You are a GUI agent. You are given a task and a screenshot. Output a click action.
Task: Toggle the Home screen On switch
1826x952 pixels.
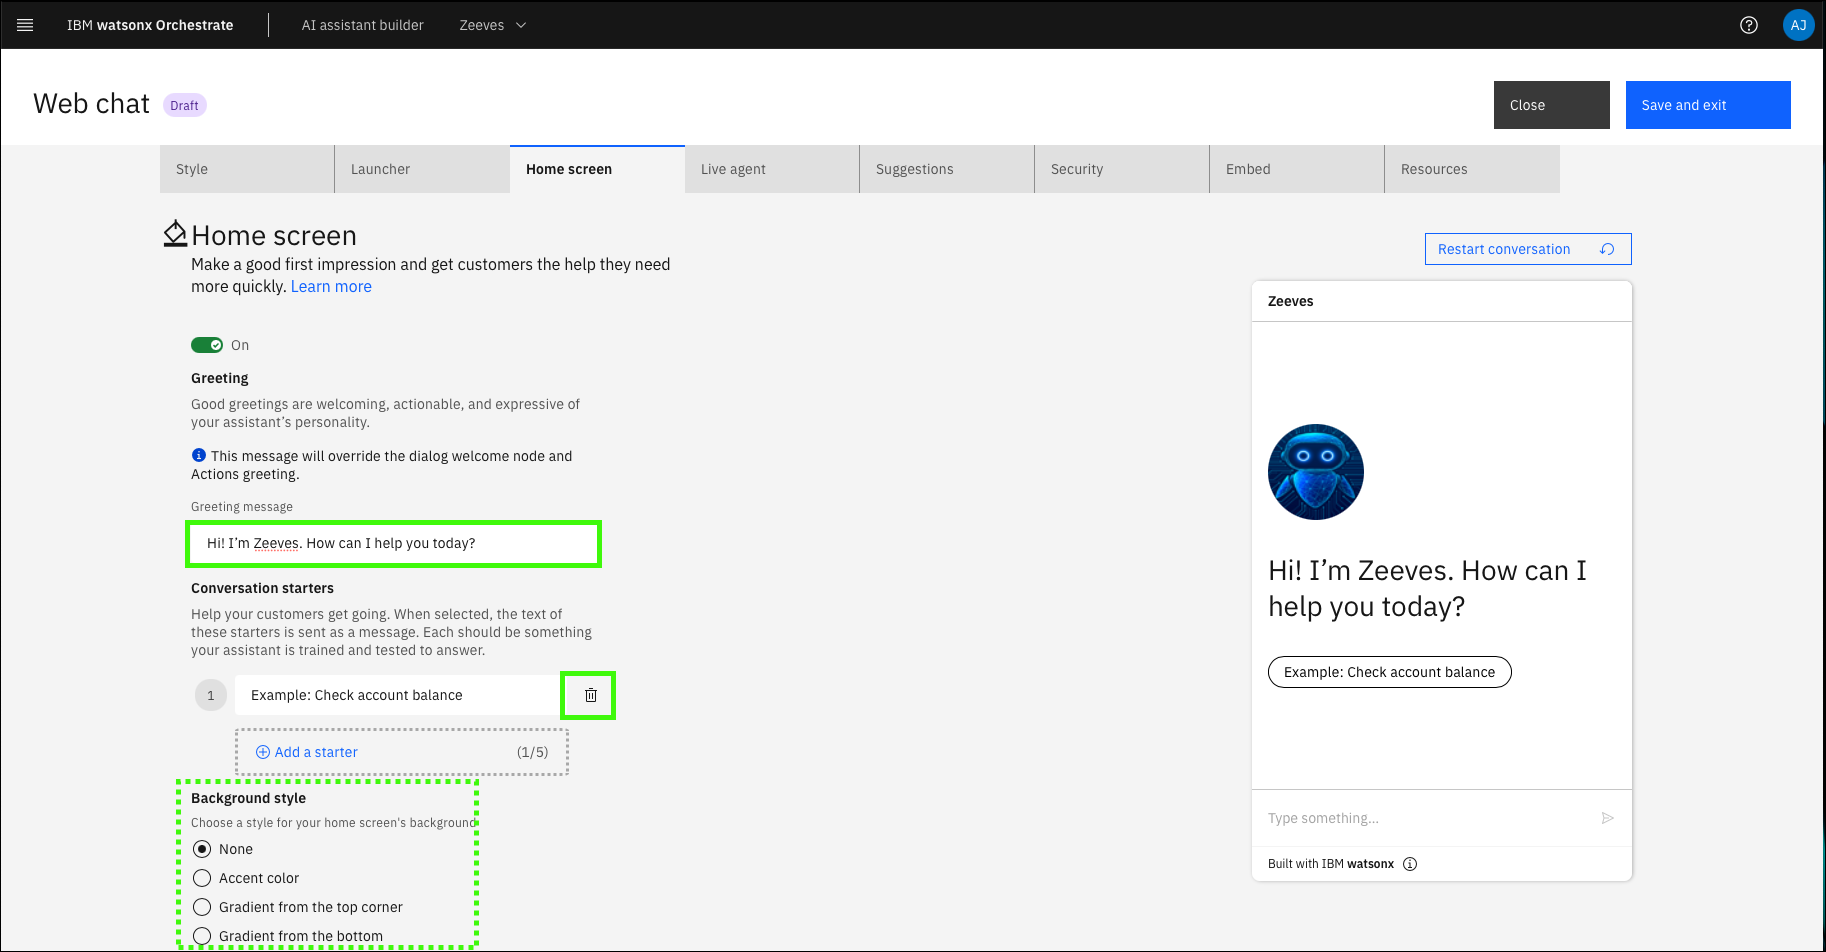[207, 345]
